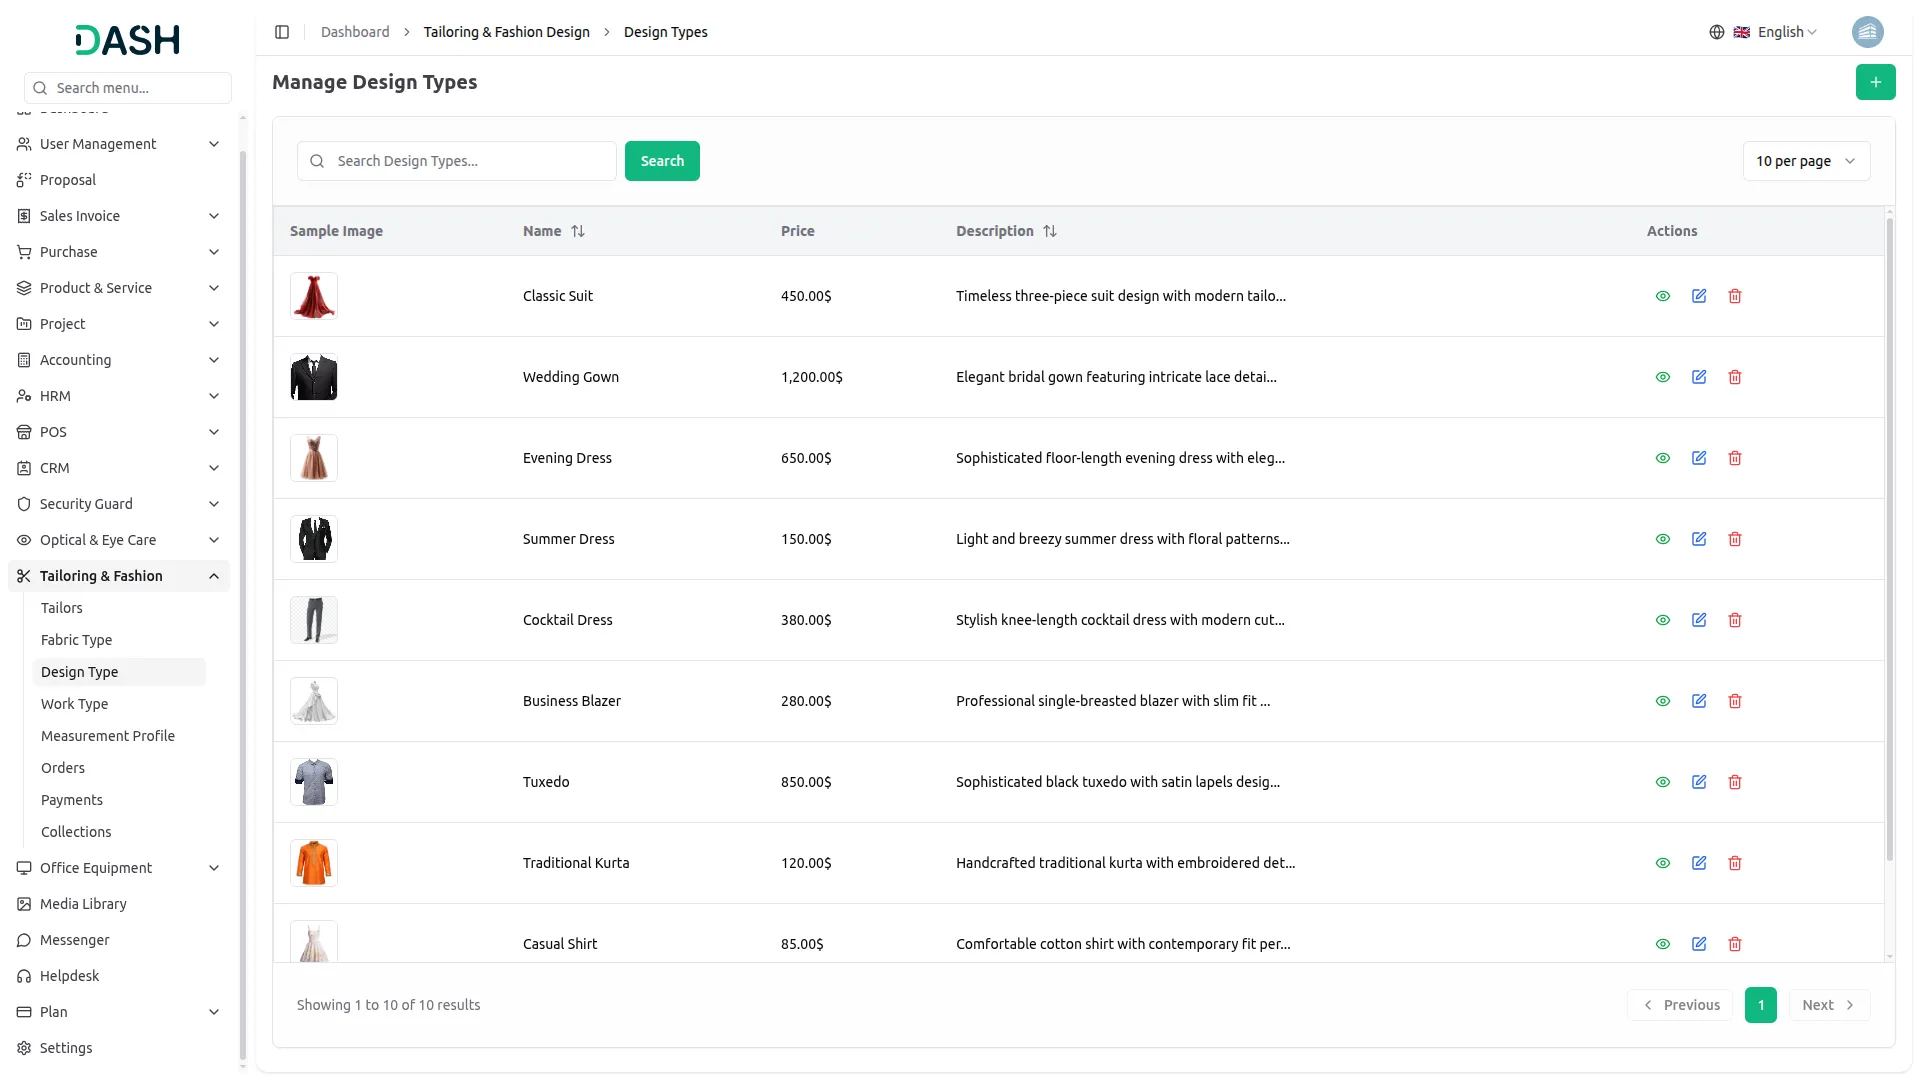Viewport: 1920px width, 1080px height.
Task: Open the 10 per page dropdown
Action: click(x=1805, y=161)
